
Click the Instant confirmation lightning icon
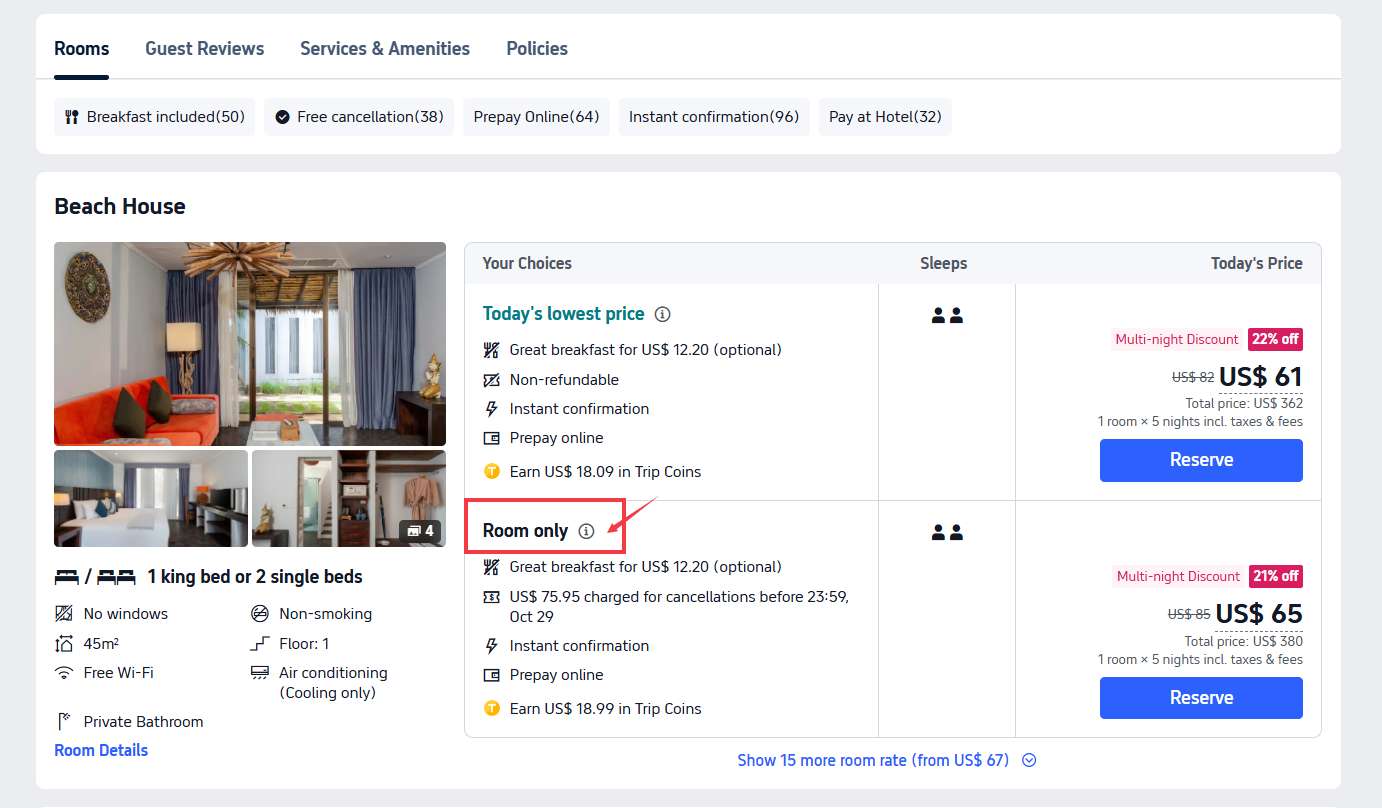click(x=489, y=408)
